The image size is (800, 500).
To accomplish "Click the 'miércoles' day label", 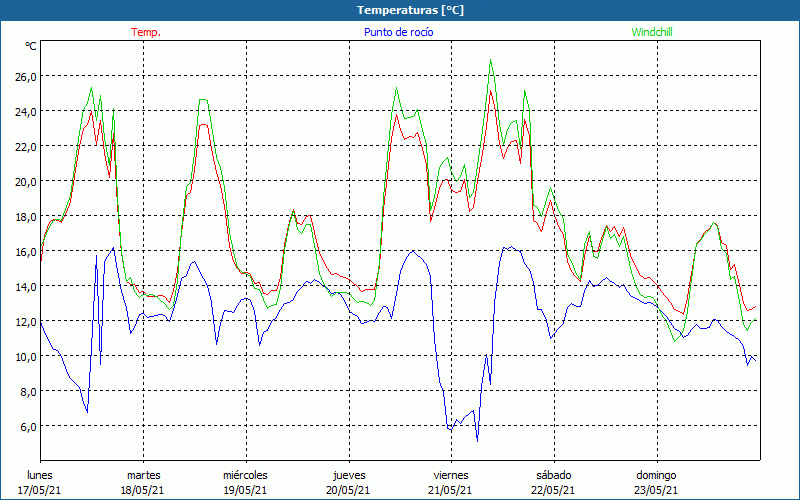I will (245, 475).
